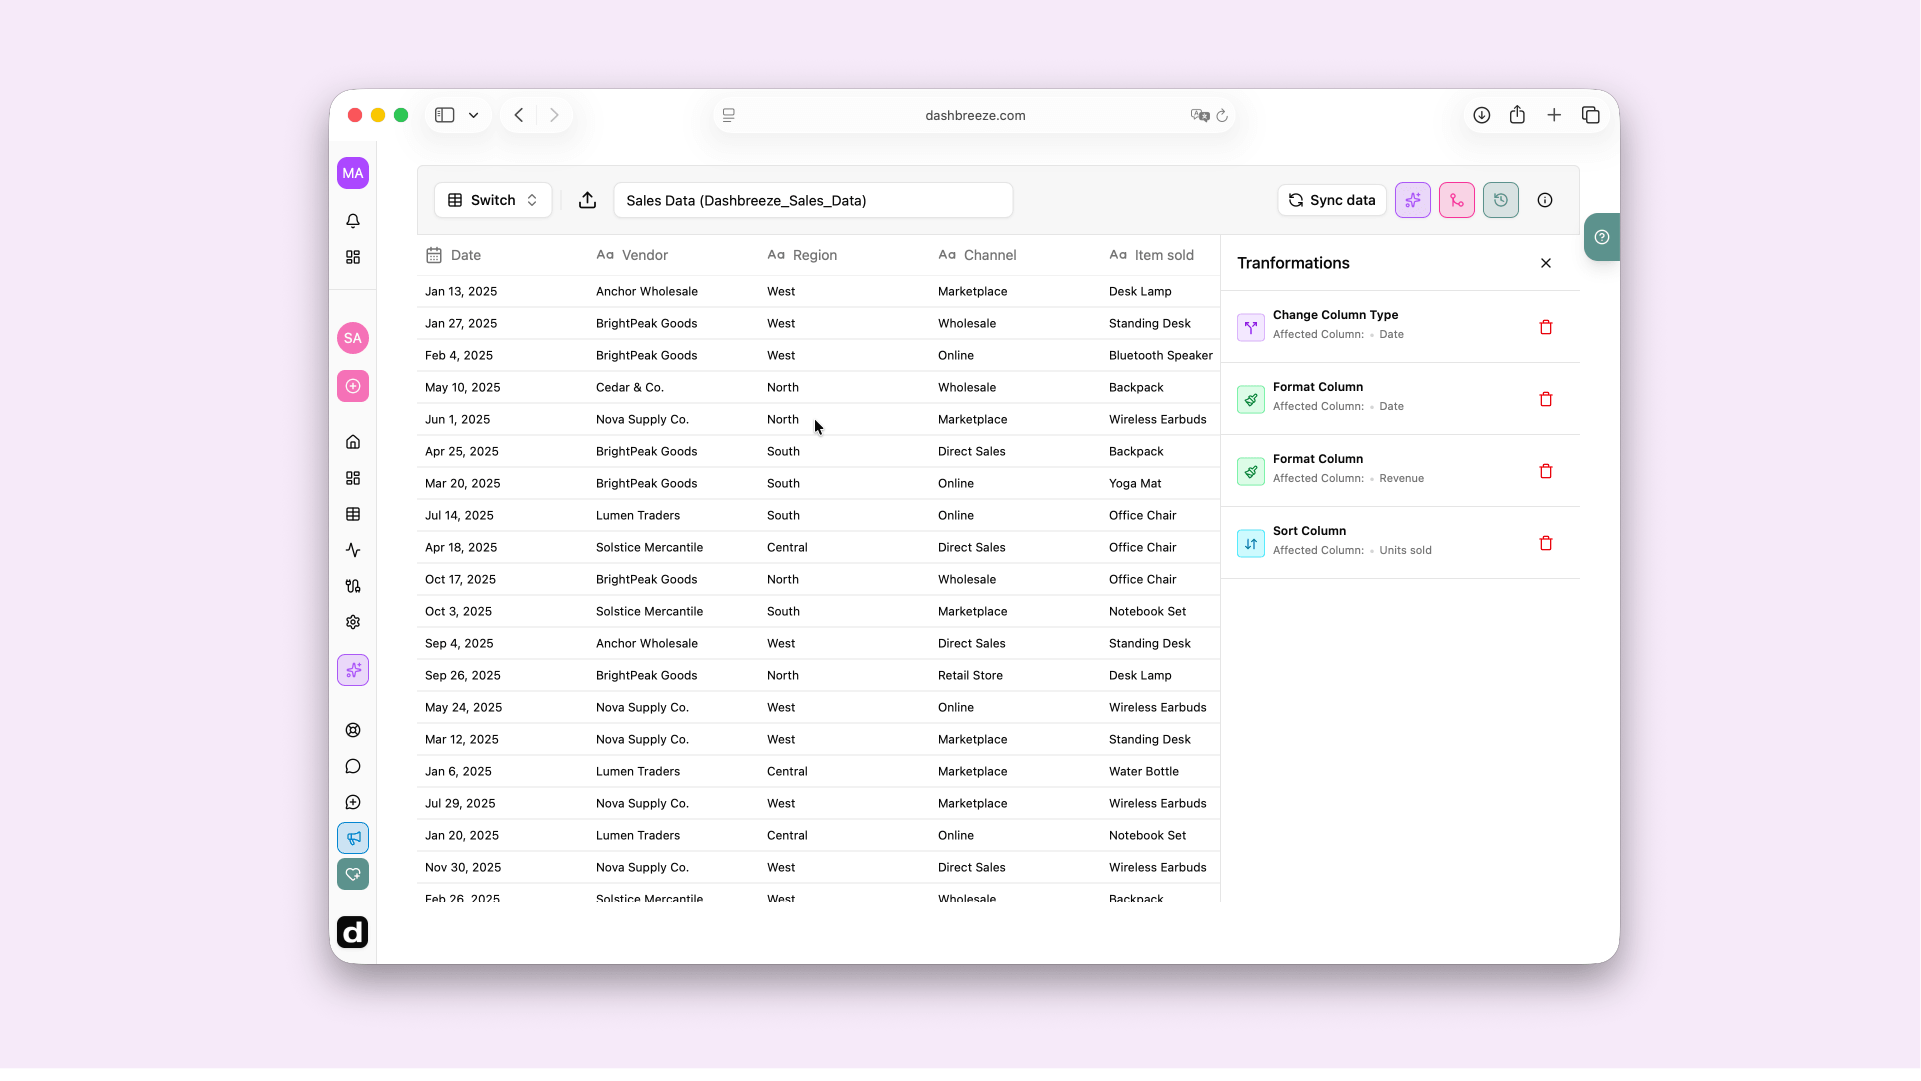Image resolution: width=1921 pixels, height=1081 pixels.
Task: Open the apps grid icon under the bell
Action: click(353, 257)
